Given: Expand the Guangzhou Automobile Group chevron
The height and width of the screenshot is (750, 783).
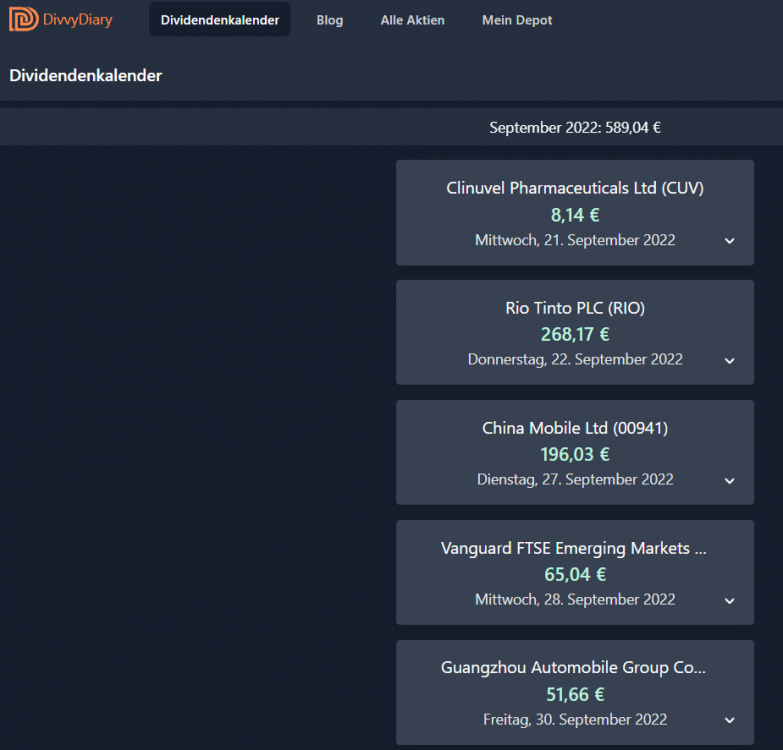Looking at the screenshot, I should click(x=730, y=720).
